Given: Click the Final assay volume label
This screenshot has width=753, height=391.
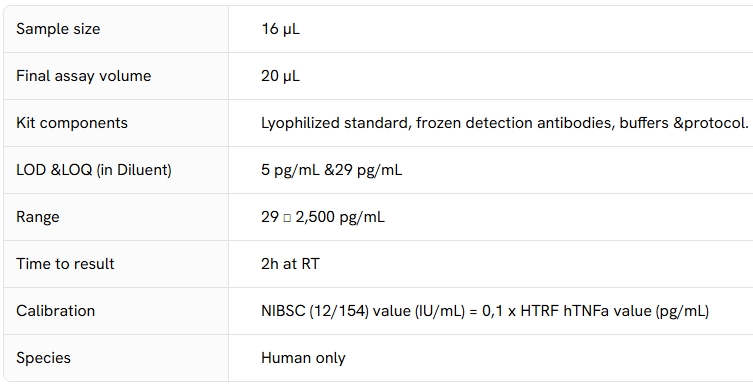Looking at the screenshot, I should [84, 76].
